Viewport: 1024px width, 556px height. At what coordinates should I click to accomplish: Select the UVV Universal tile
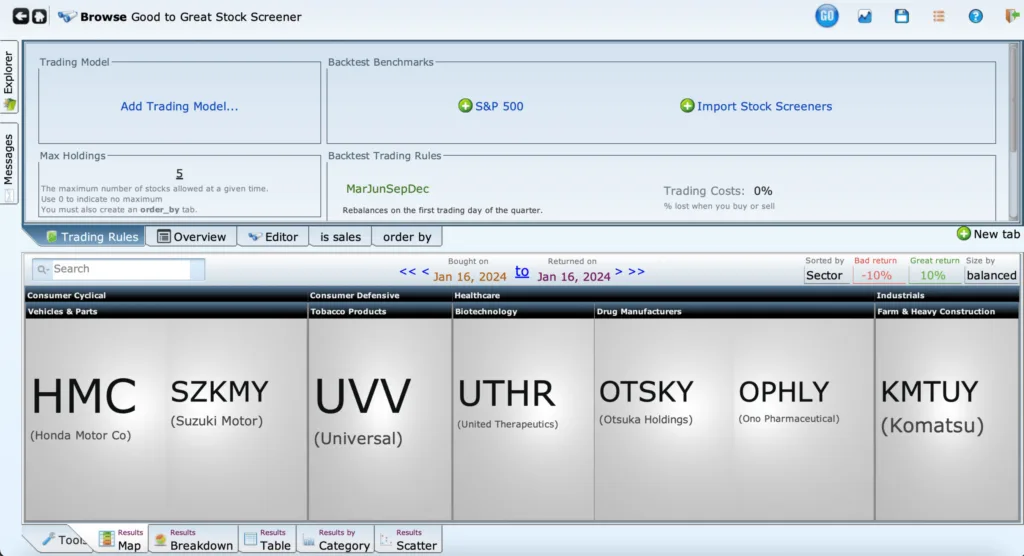380,418
